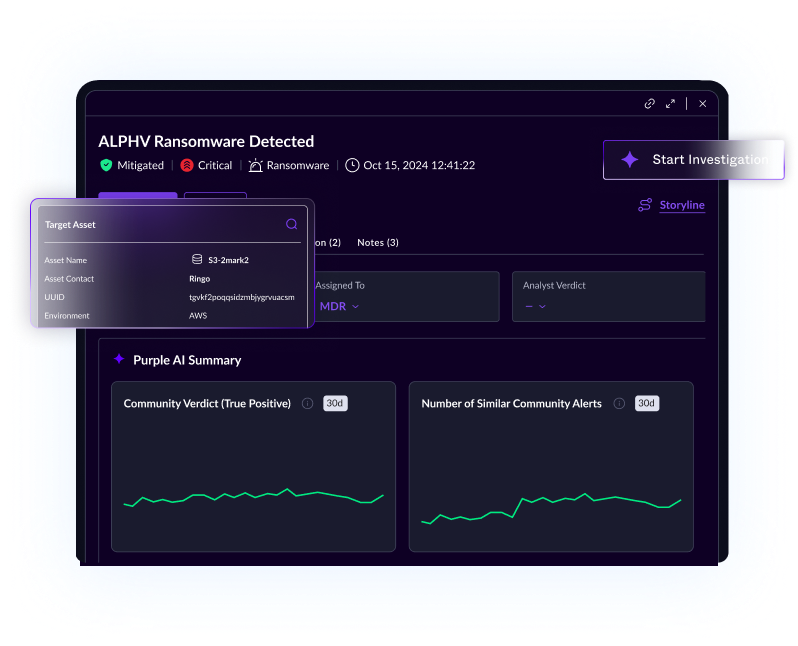Open the Assigned To MDR dropdown
The width and height of the screenshot is (798, 646).
[x=338, y=306]
